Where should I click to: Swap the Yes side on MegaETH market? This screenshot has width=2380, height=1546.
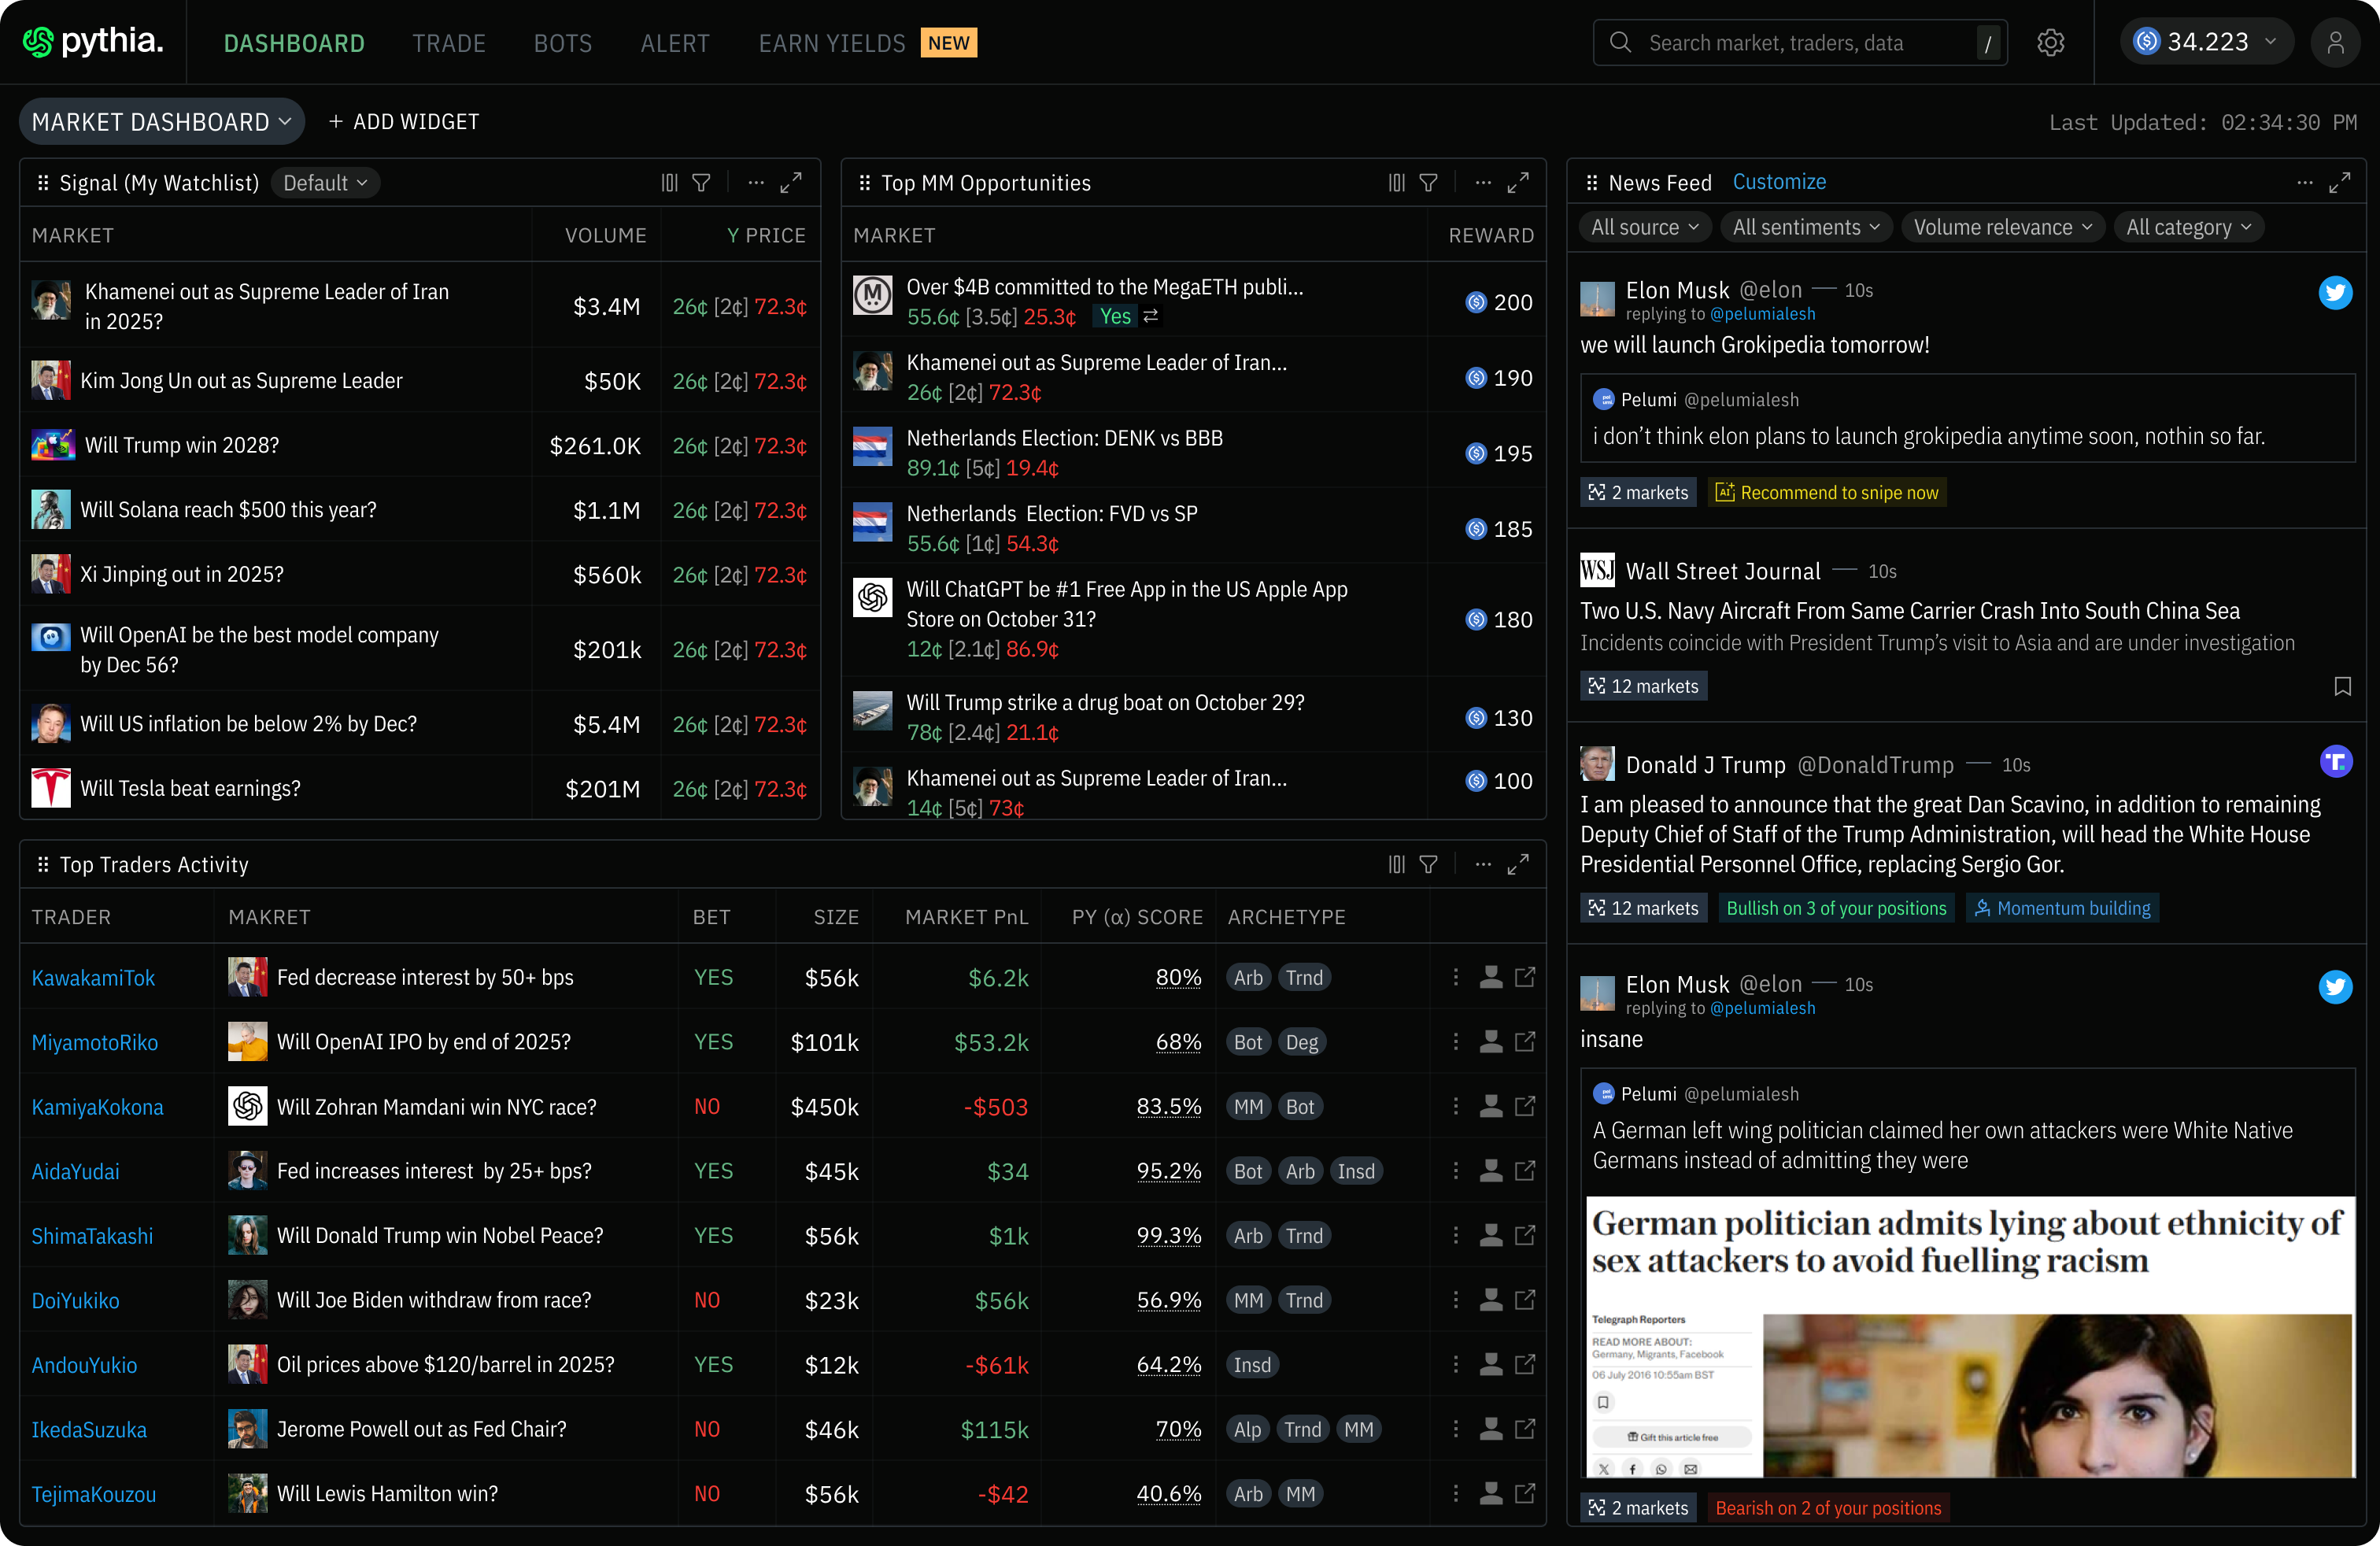pos(1151,317)
